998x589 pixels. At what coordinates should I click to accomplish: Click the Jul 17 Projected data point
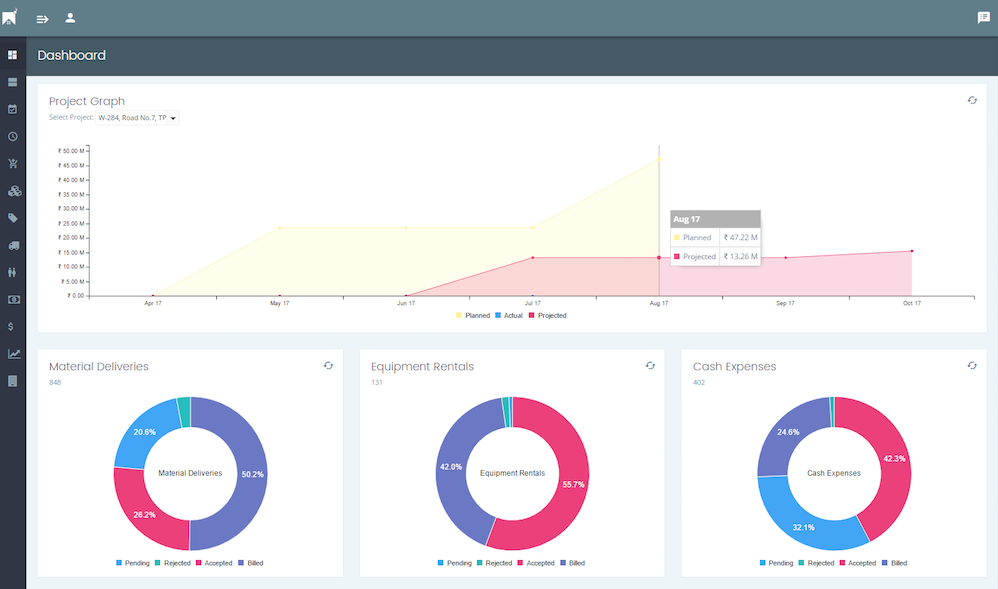tap(533, 257)
